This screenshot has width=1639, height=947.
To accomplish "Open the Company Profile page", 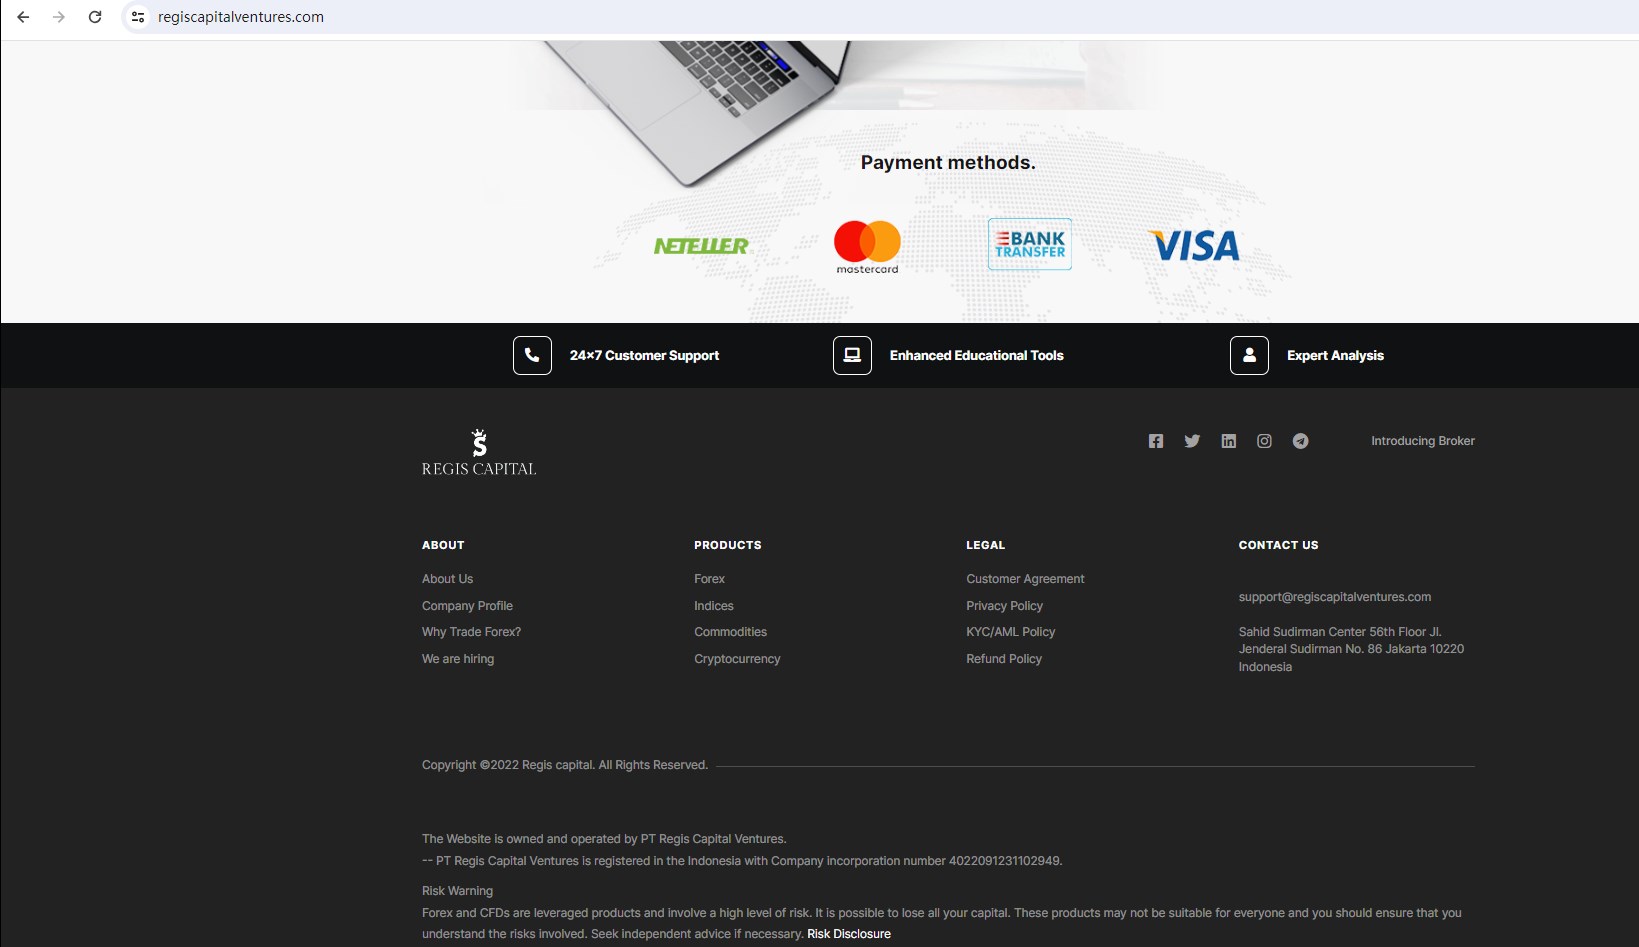I will pos(467,606).
